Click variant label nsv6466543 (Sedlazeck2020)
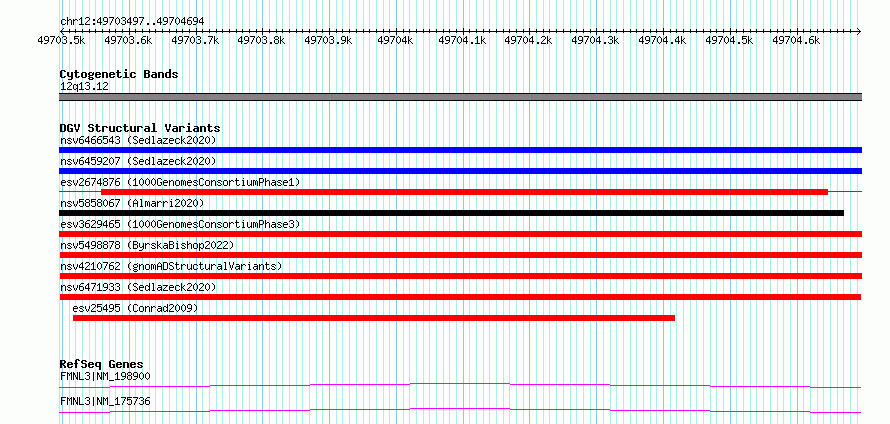This screenshot has height=424, width=890. tap(138, 140)
